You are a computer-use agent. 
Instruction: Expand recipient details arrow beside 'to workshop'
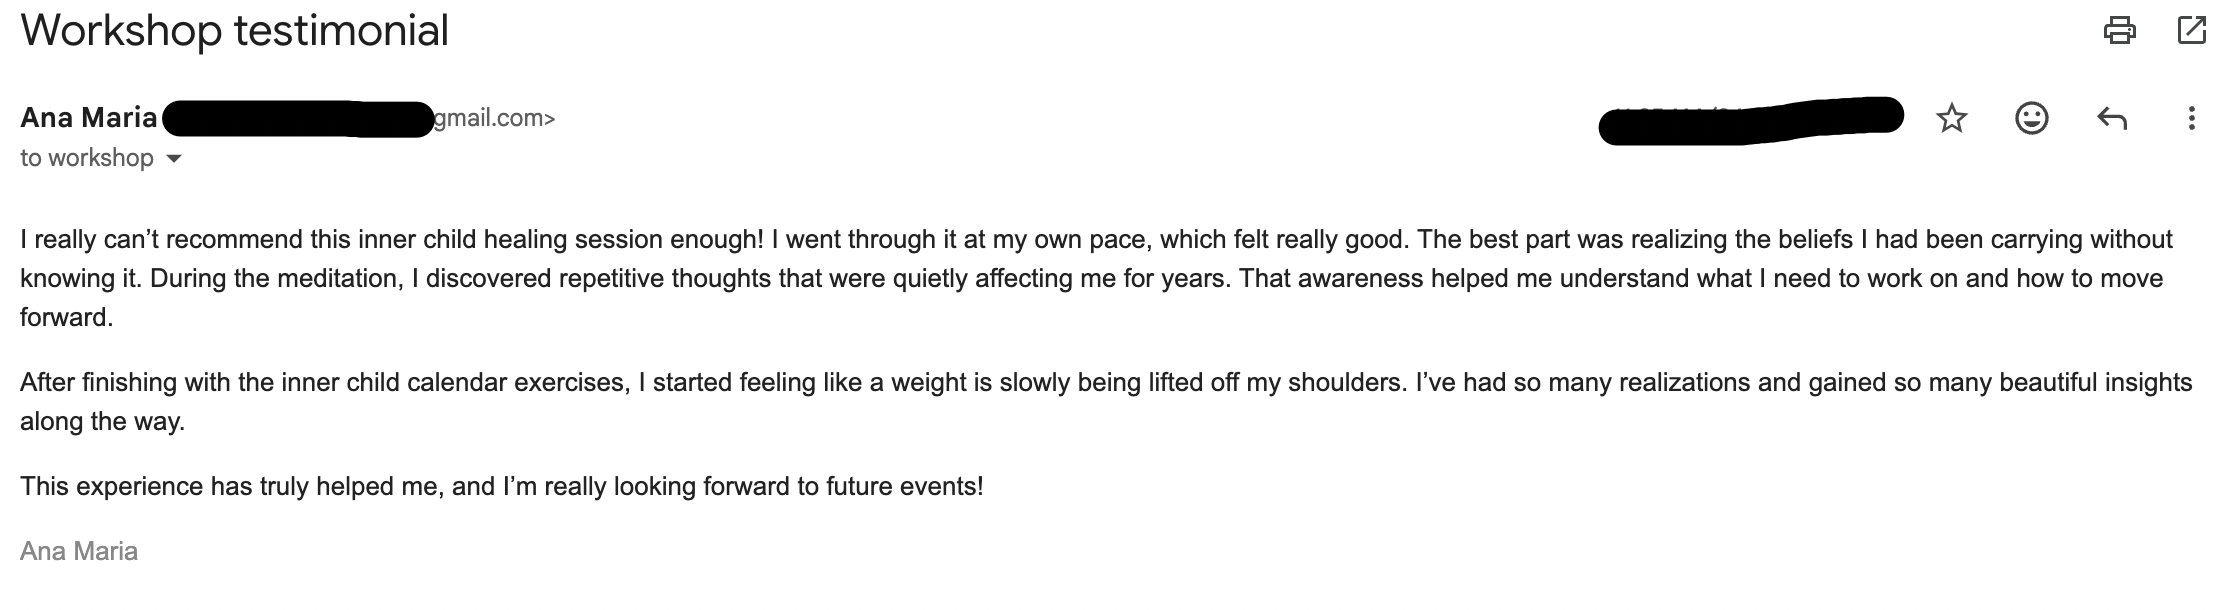tap(174, 159)
